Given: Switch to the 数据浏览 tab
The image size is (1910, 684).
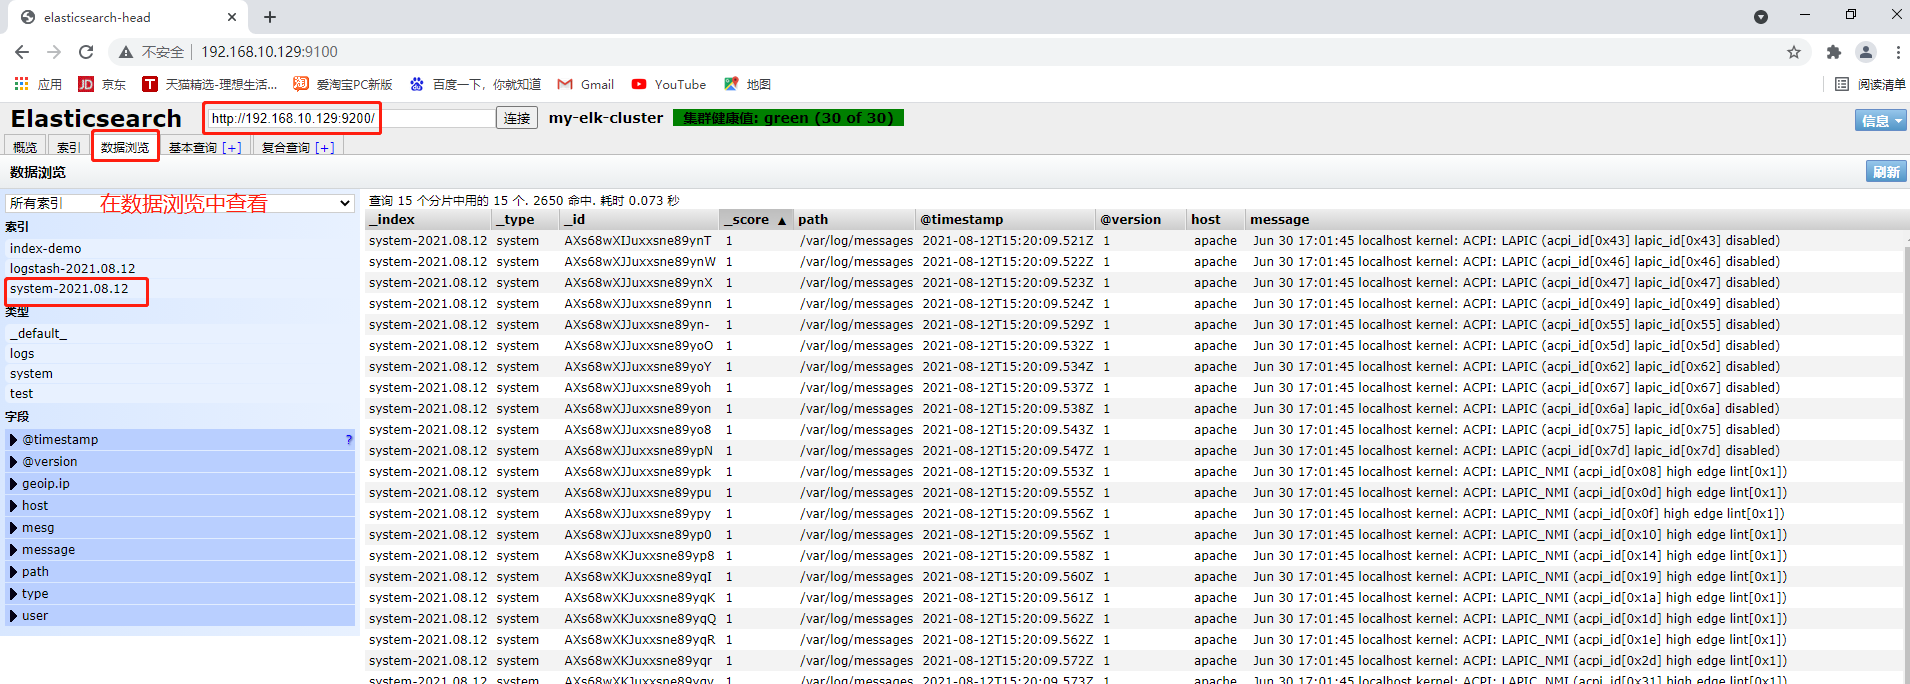Looking at the screenshot, I should point(125,147).
